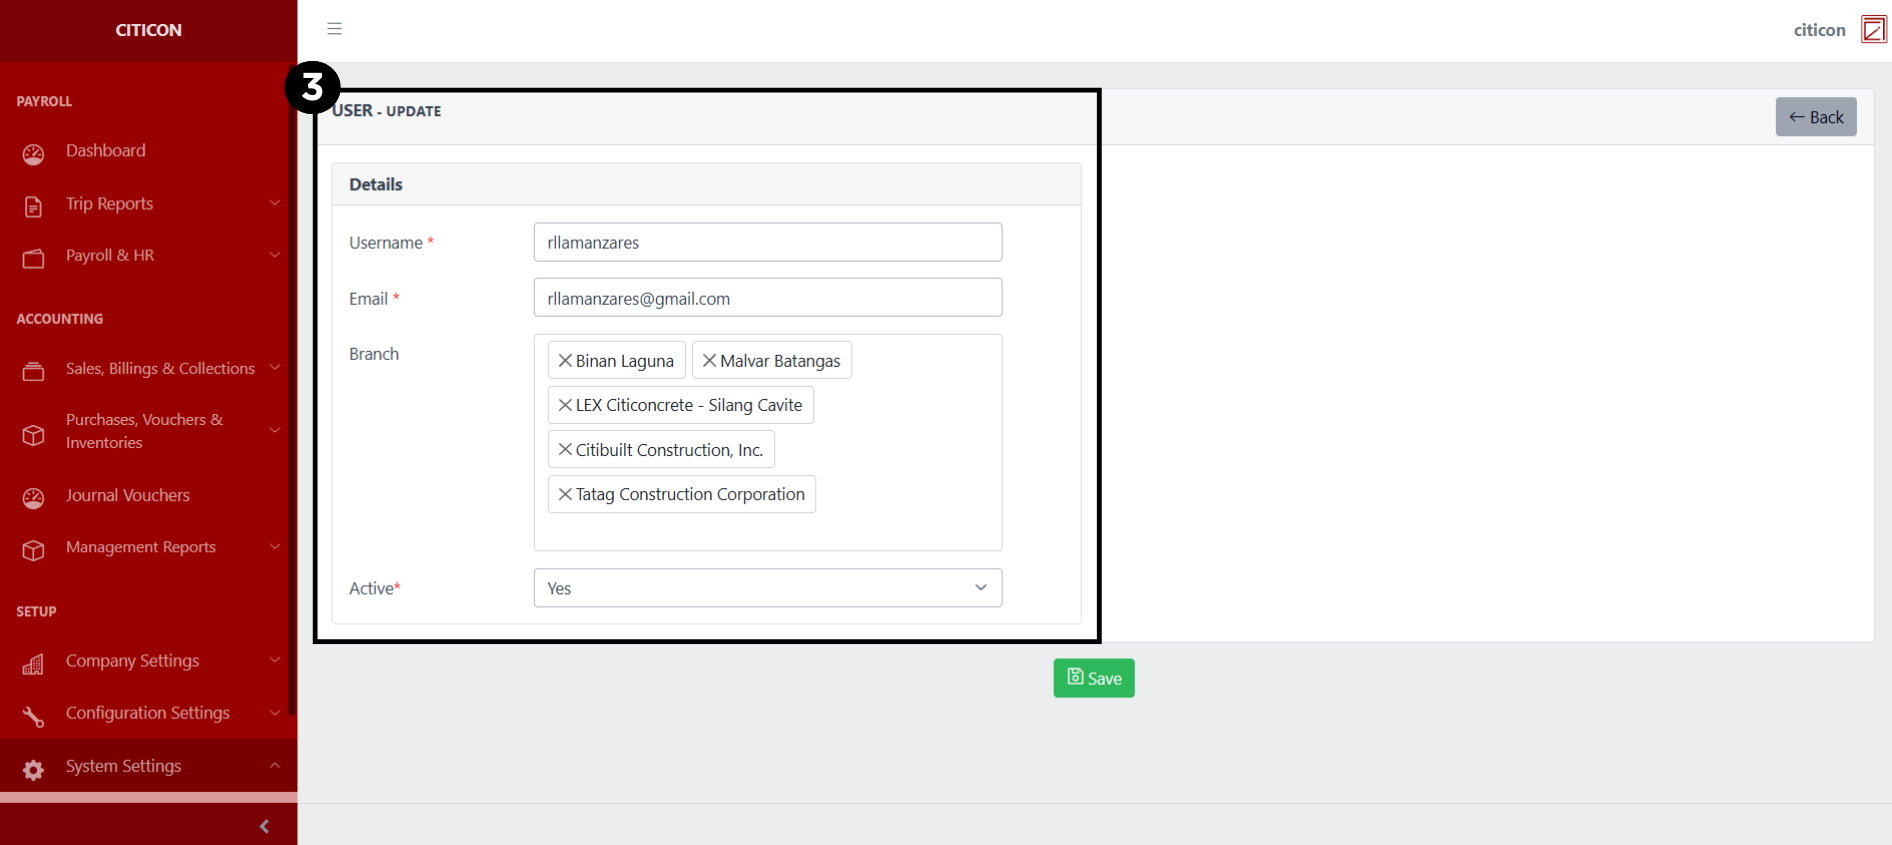
Task: Click the hamburger menu icon
Action: [334, 29]
